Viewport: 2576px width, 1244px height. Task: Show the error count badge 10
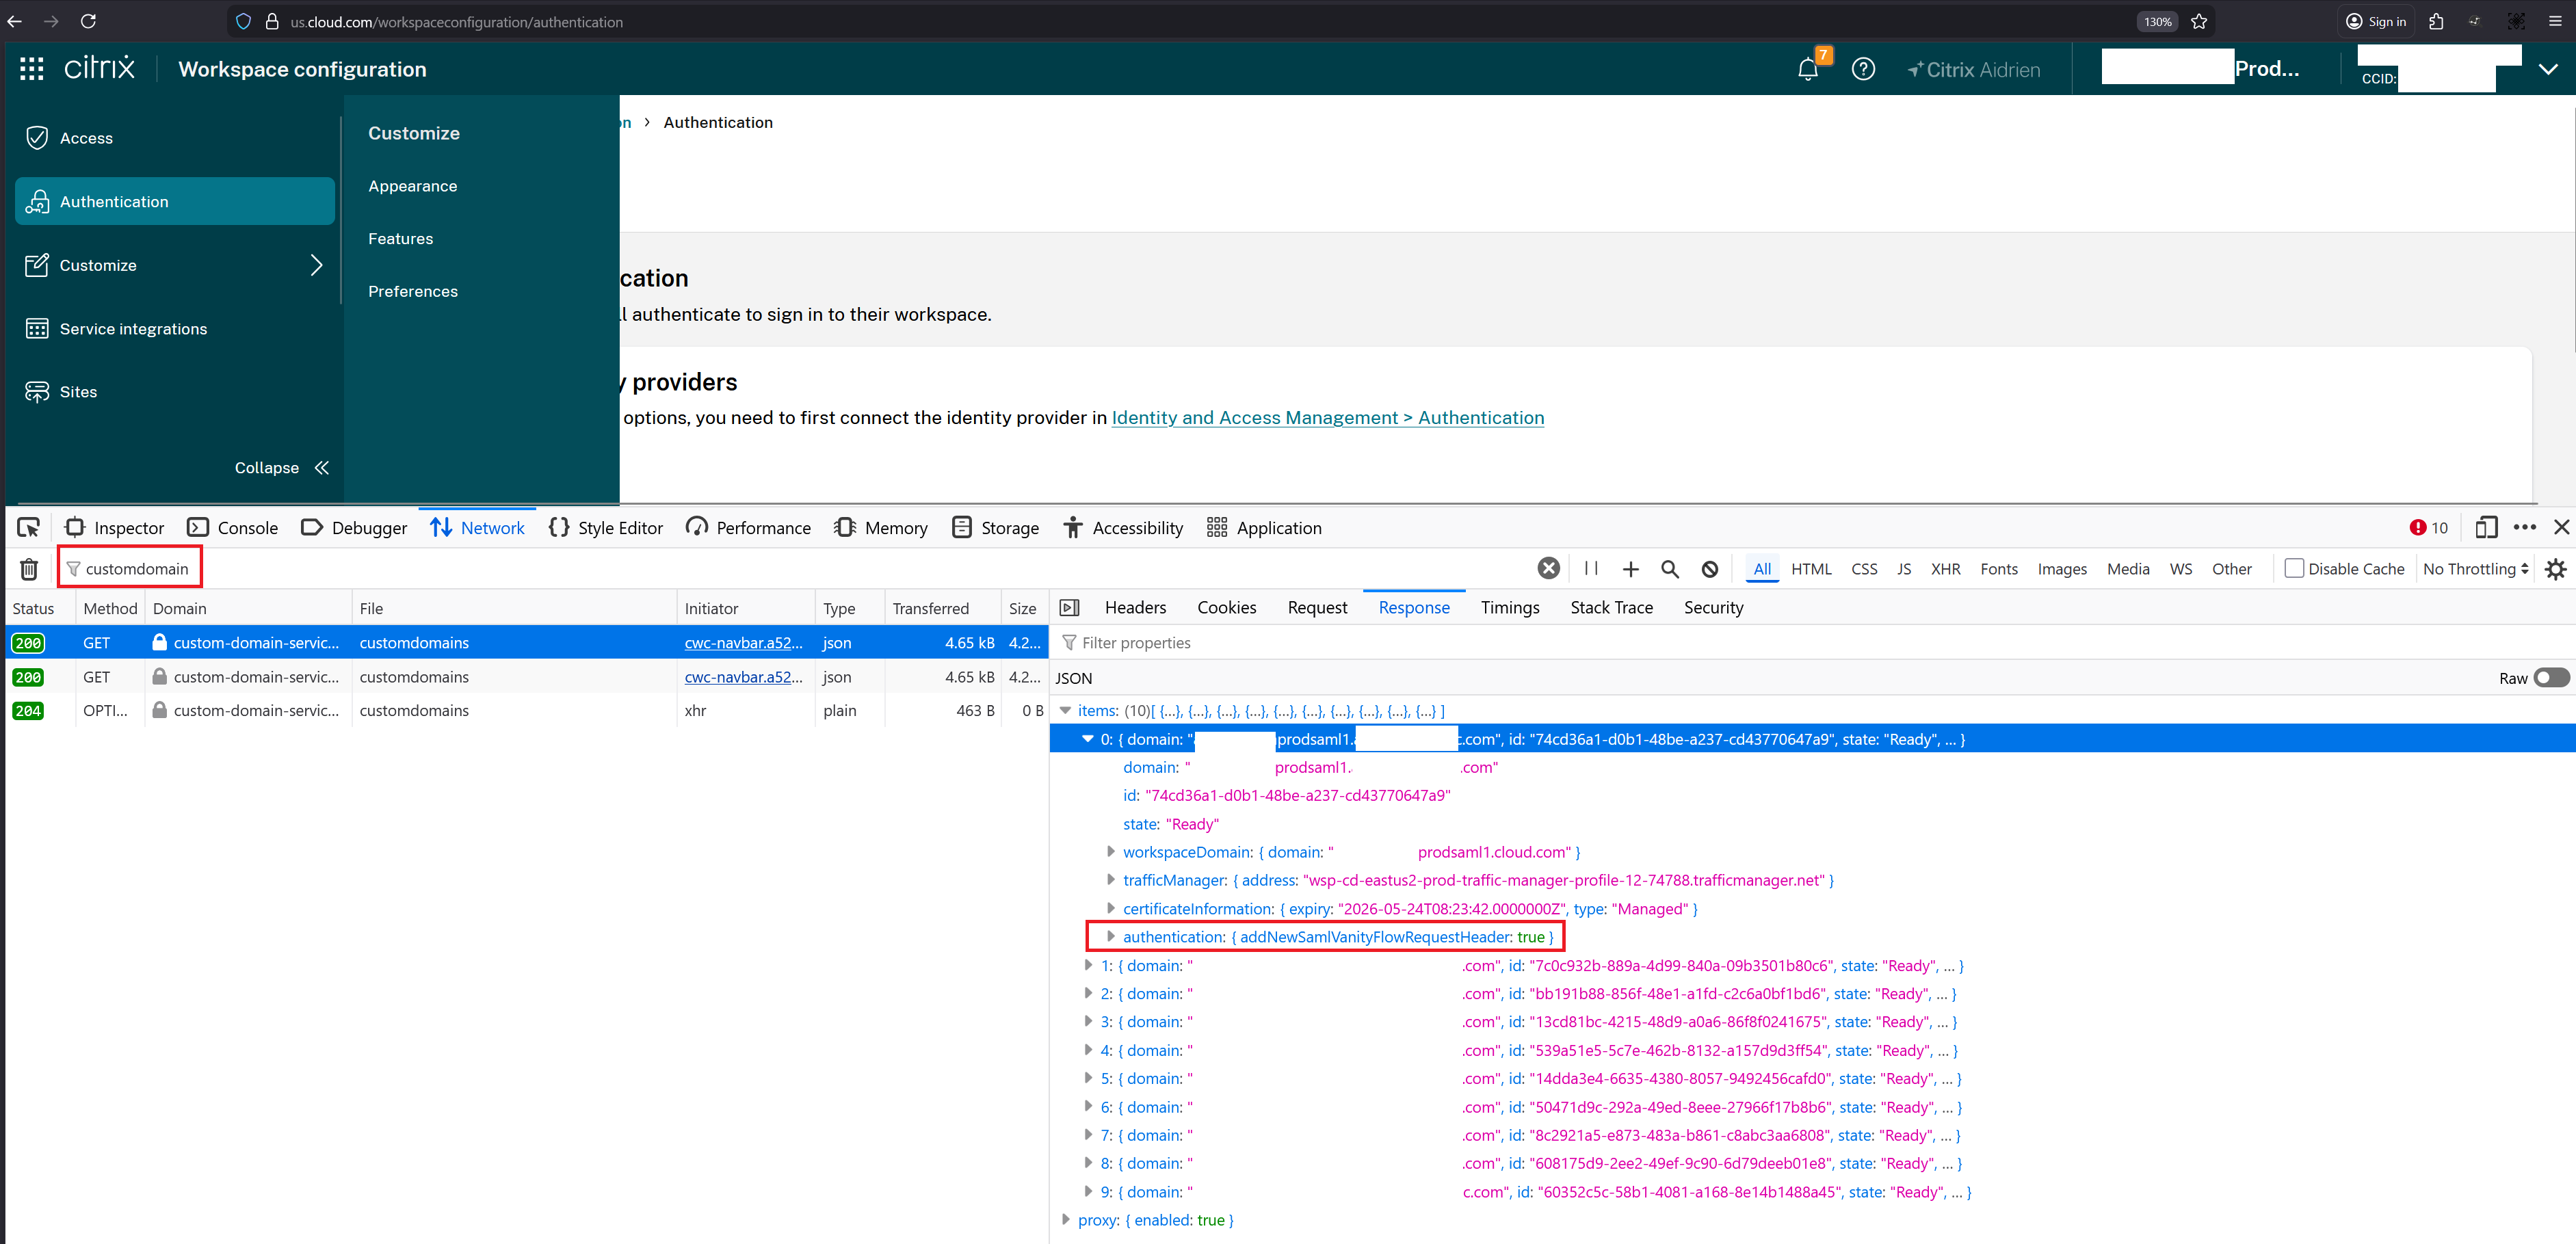(2429, 527)
